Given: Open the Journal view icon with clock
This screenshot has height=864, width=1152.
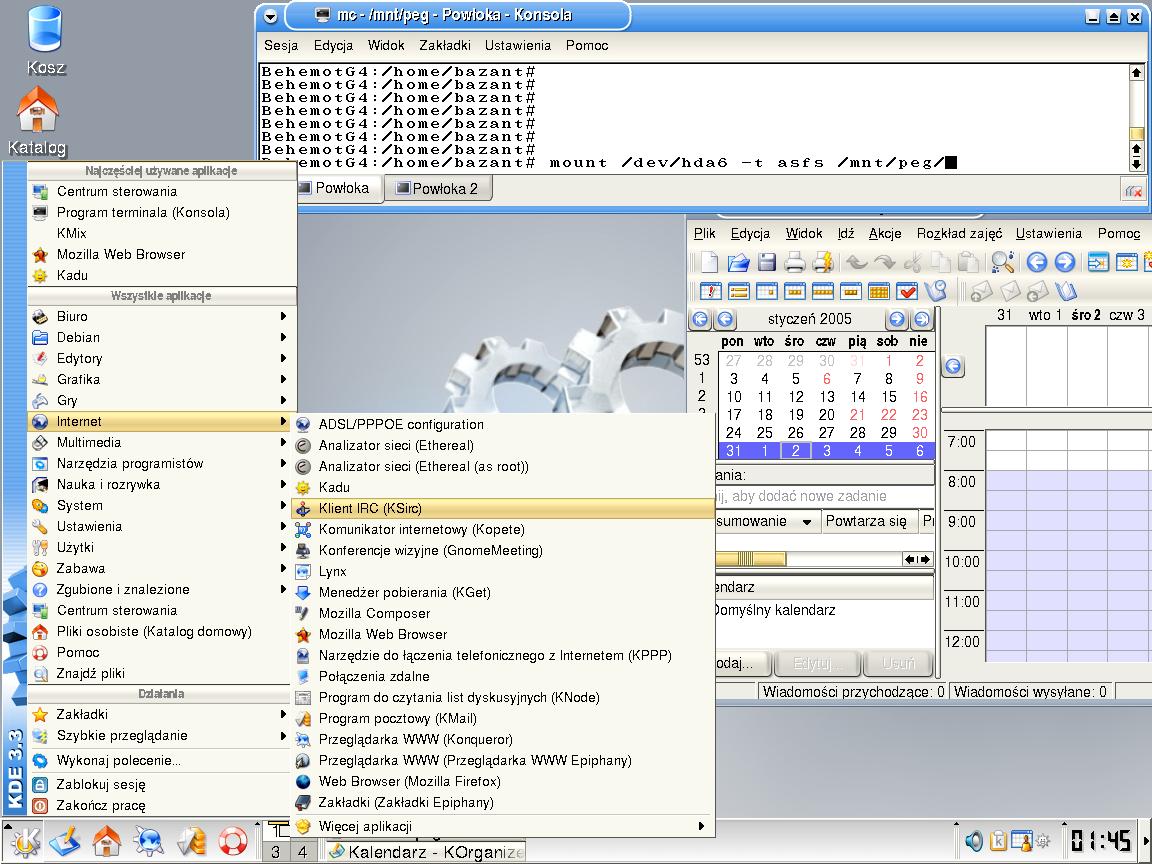Looking at the screenshot, I should [936, 291].
